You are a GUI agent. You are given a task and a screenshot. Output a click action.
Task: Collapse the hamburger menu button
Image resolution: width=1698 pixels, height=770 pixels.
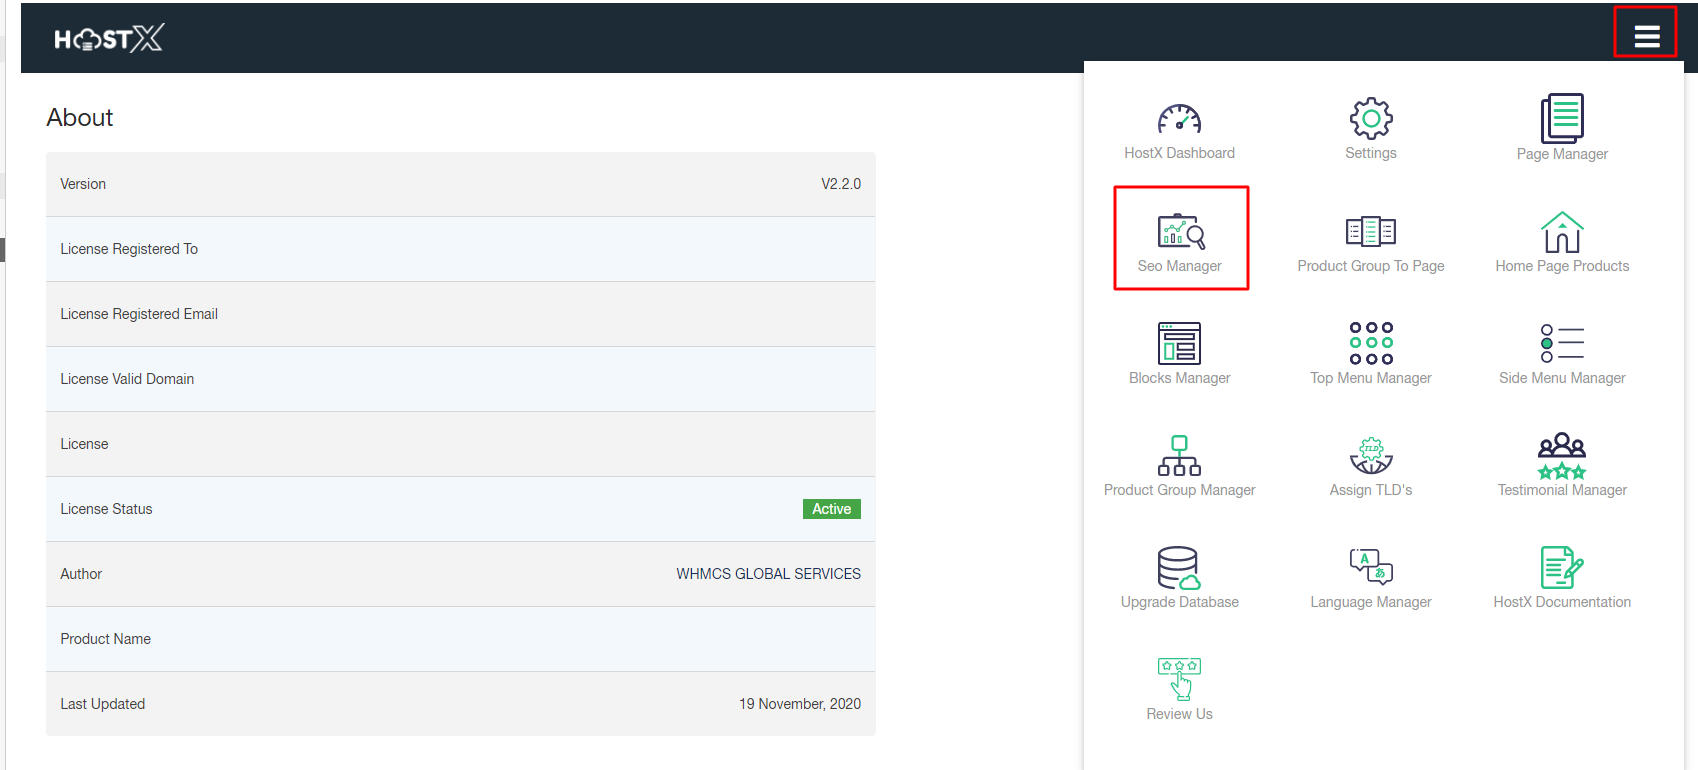(x=1646, y=37)
